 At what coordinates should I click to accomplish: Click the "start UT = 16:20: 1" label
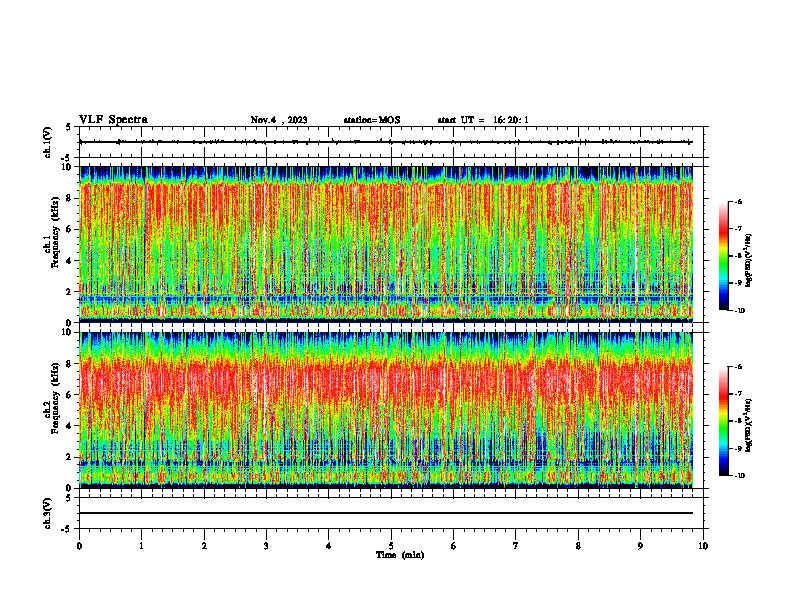(x=483, y=120)
